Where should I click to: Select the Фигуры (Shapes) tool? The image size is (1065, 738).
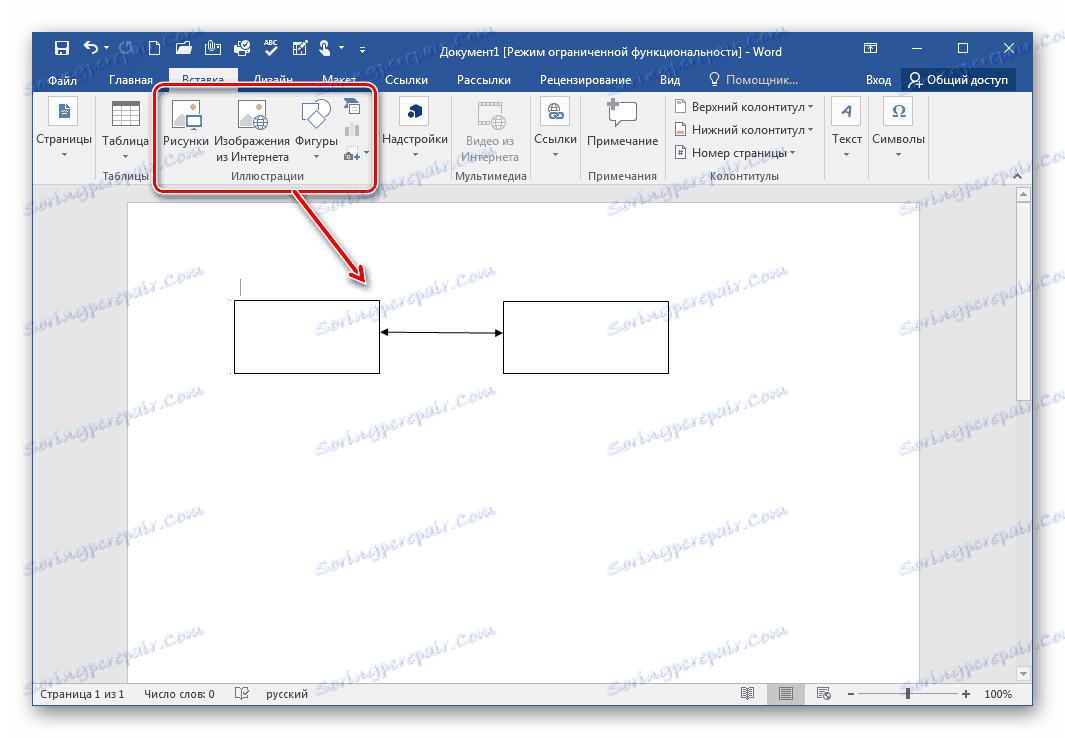pyautogui.click(x=315, y=128)
